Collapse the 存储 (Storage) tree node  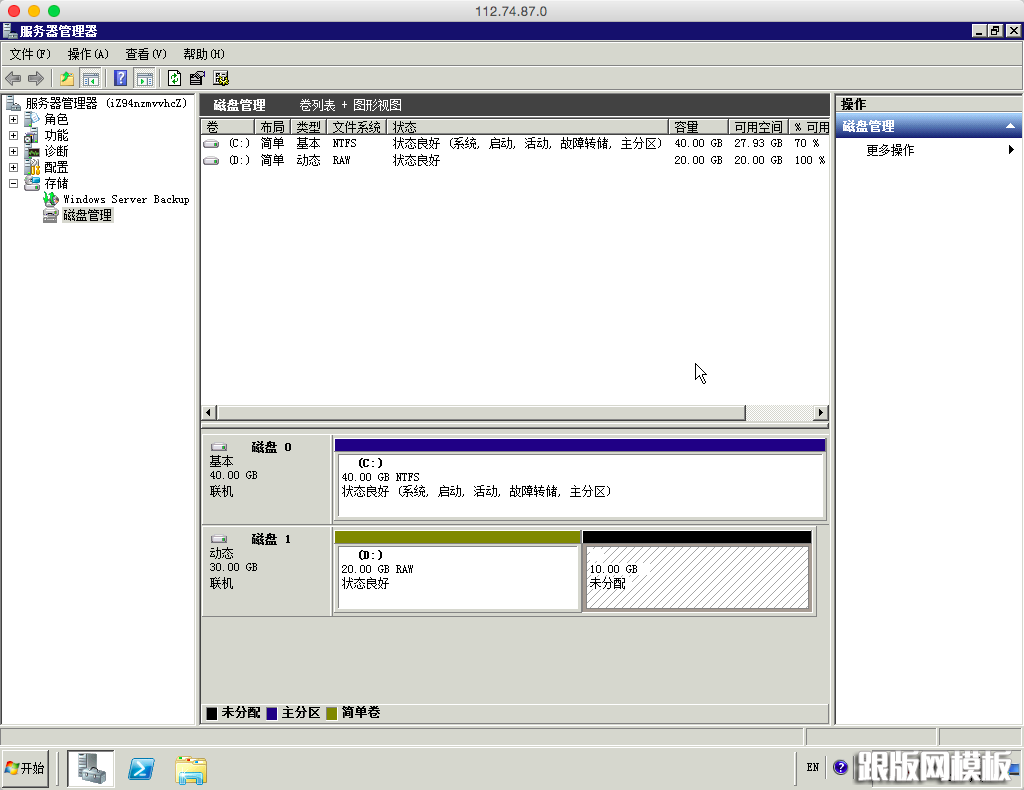tap(13, 184)
